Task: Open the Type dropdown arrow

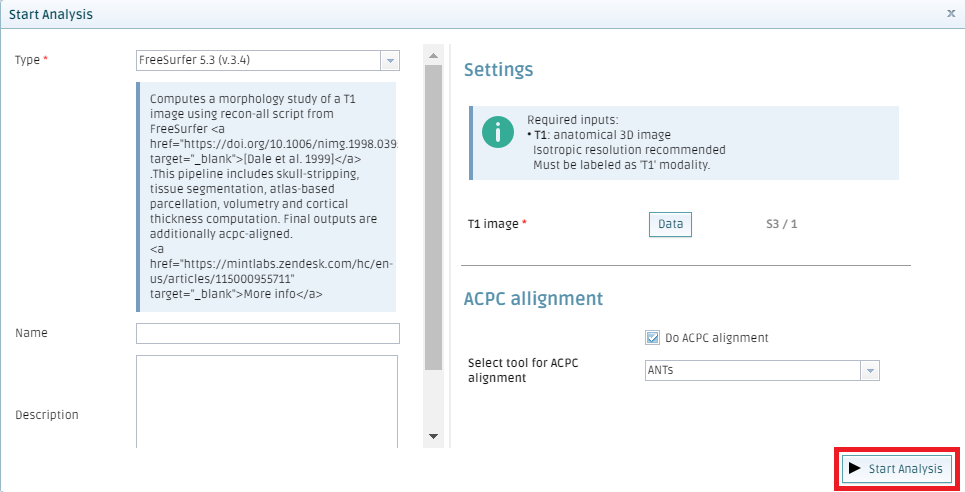Action: click(390, 60)
